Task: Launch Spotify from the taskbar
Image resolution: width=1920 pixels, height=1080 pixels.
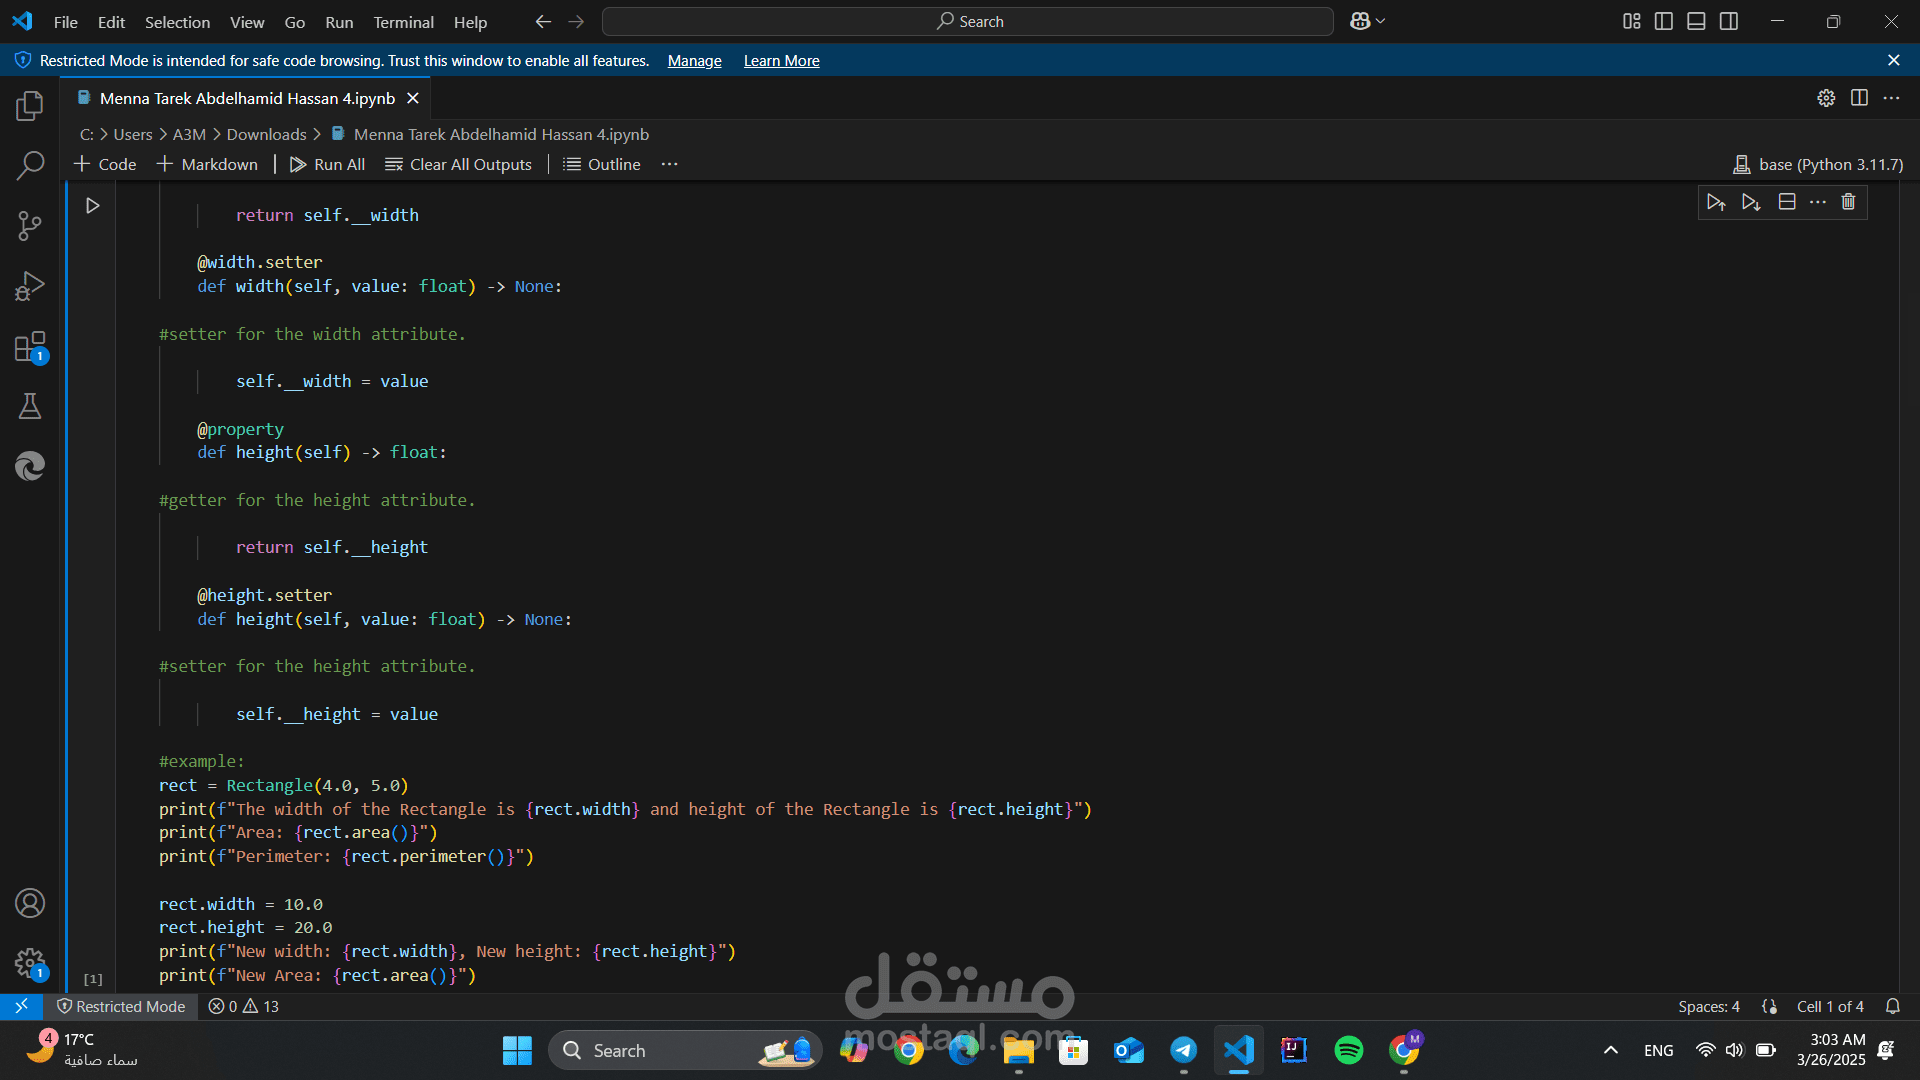Action: coord(1348,1050)
